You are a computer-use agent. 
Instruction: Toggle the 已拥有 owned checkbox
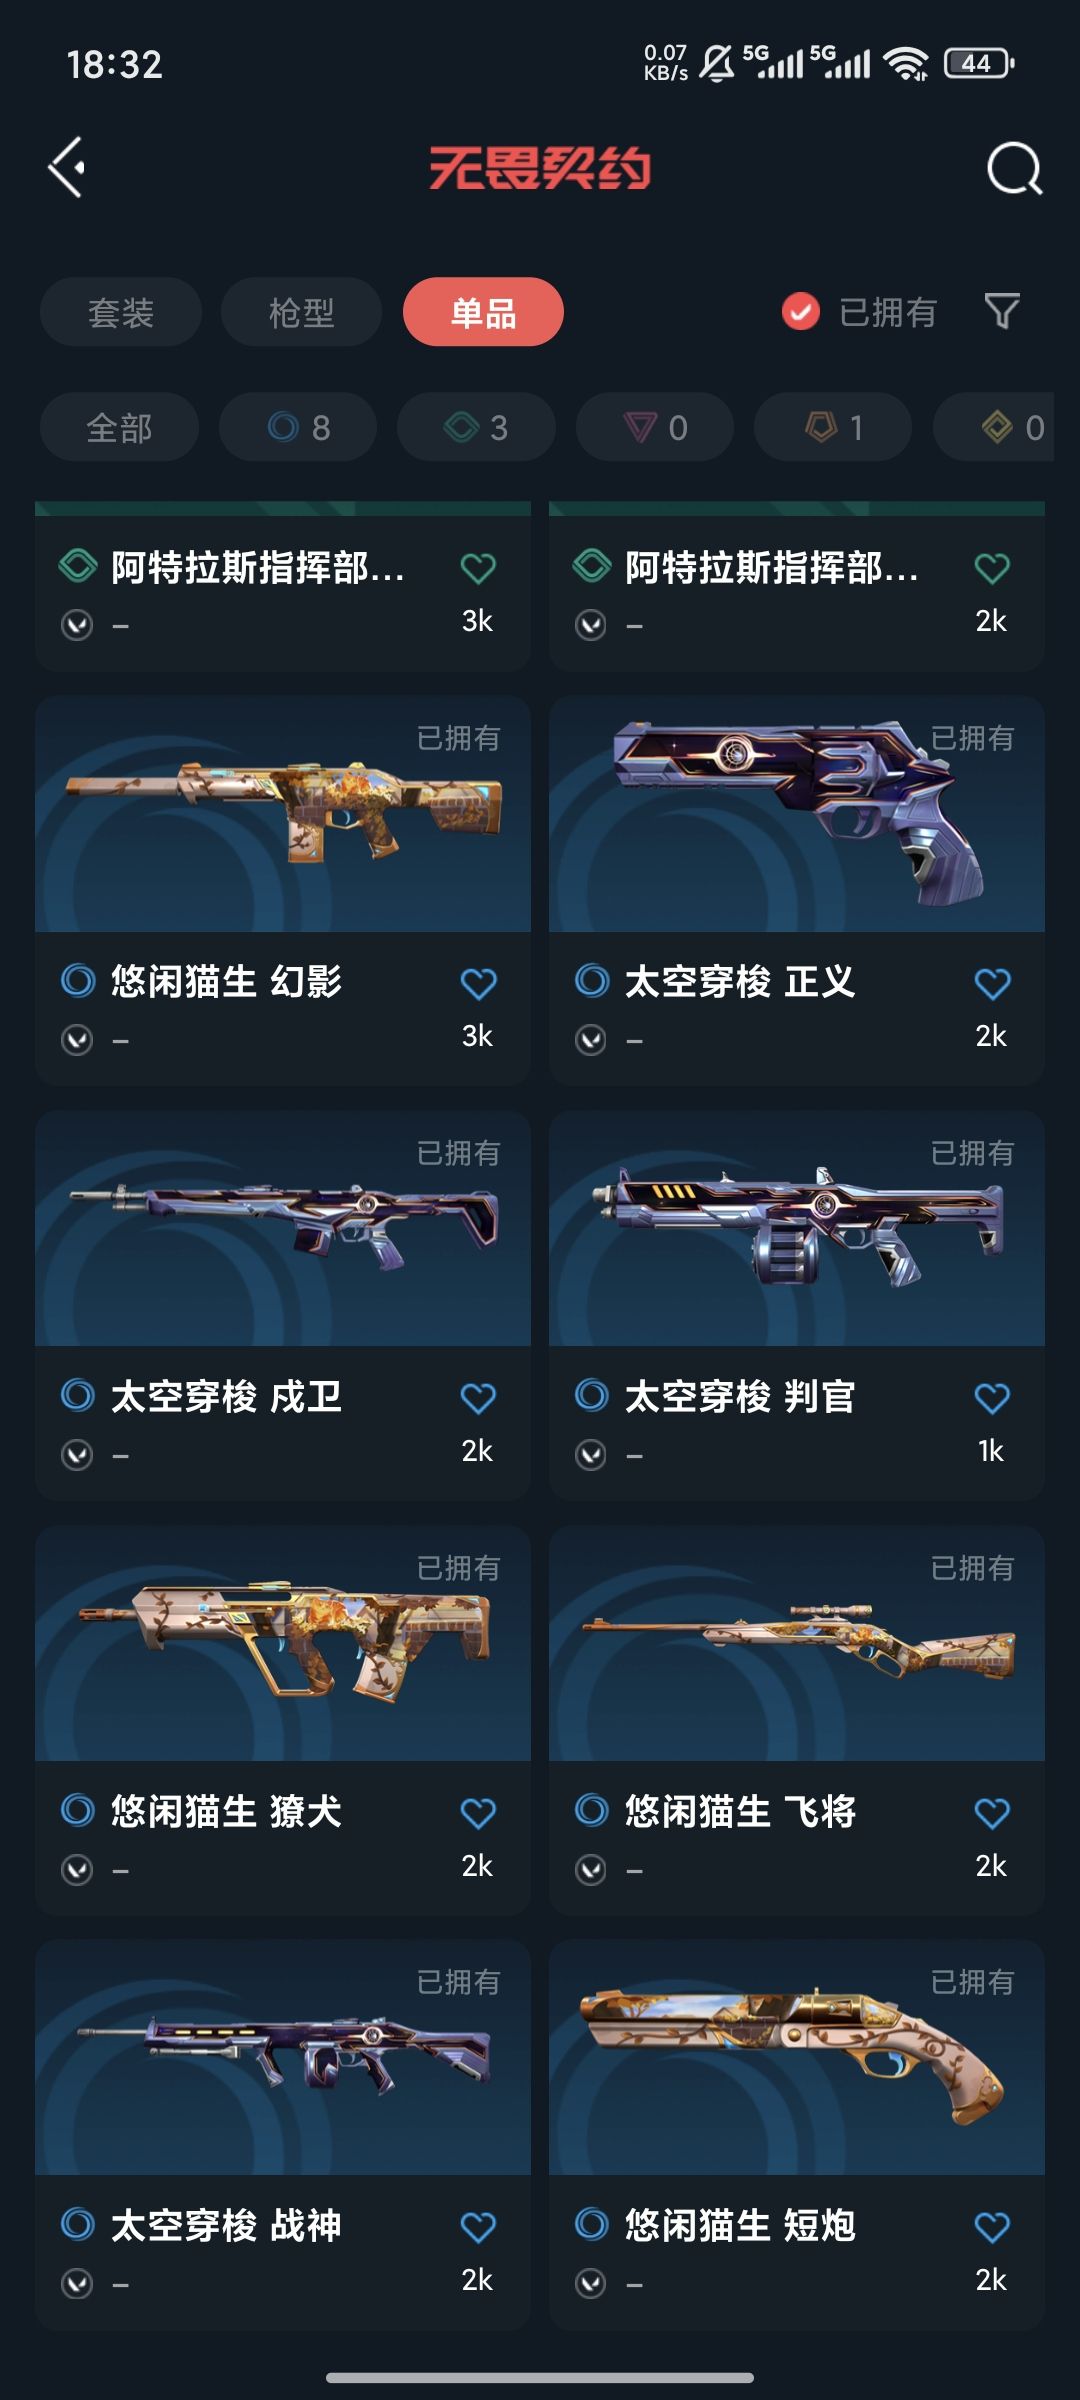800,311
